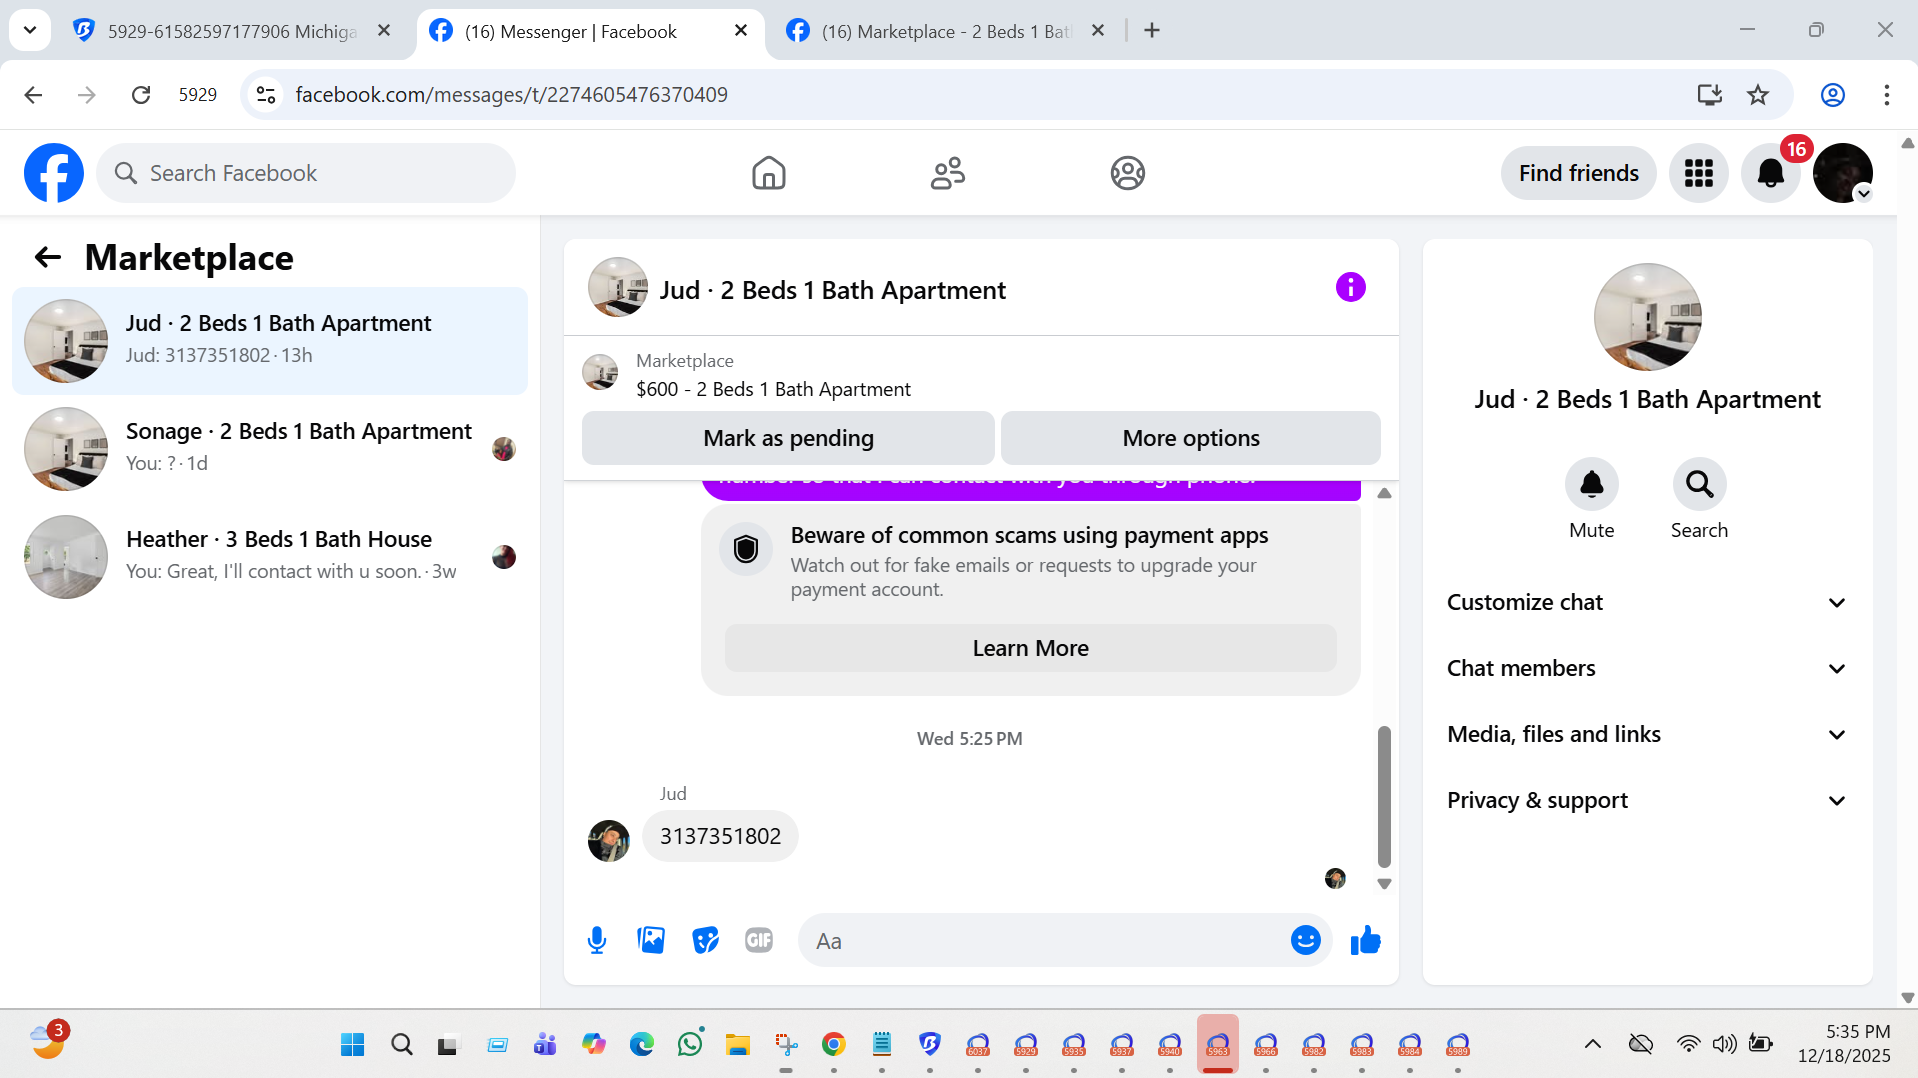Expand Media, files and links section
Viewport: 1918px width, 1078px height.
point(1647,734)
